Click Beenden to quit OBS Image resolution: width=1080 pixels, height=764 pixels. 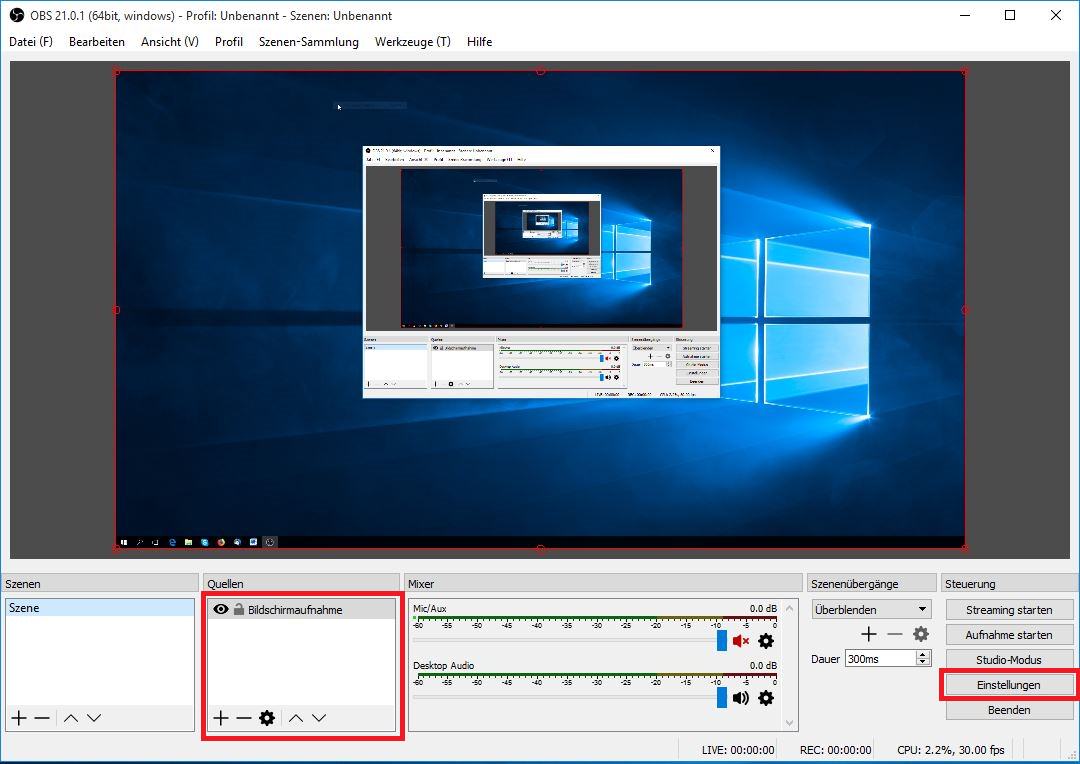pos(1009,710)
